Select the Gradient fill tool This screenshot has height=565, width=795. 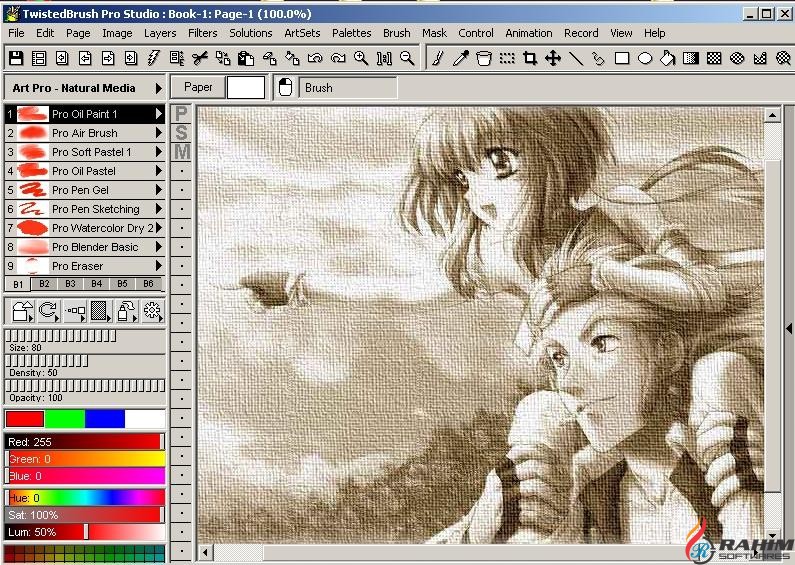[x=691, y=58]
